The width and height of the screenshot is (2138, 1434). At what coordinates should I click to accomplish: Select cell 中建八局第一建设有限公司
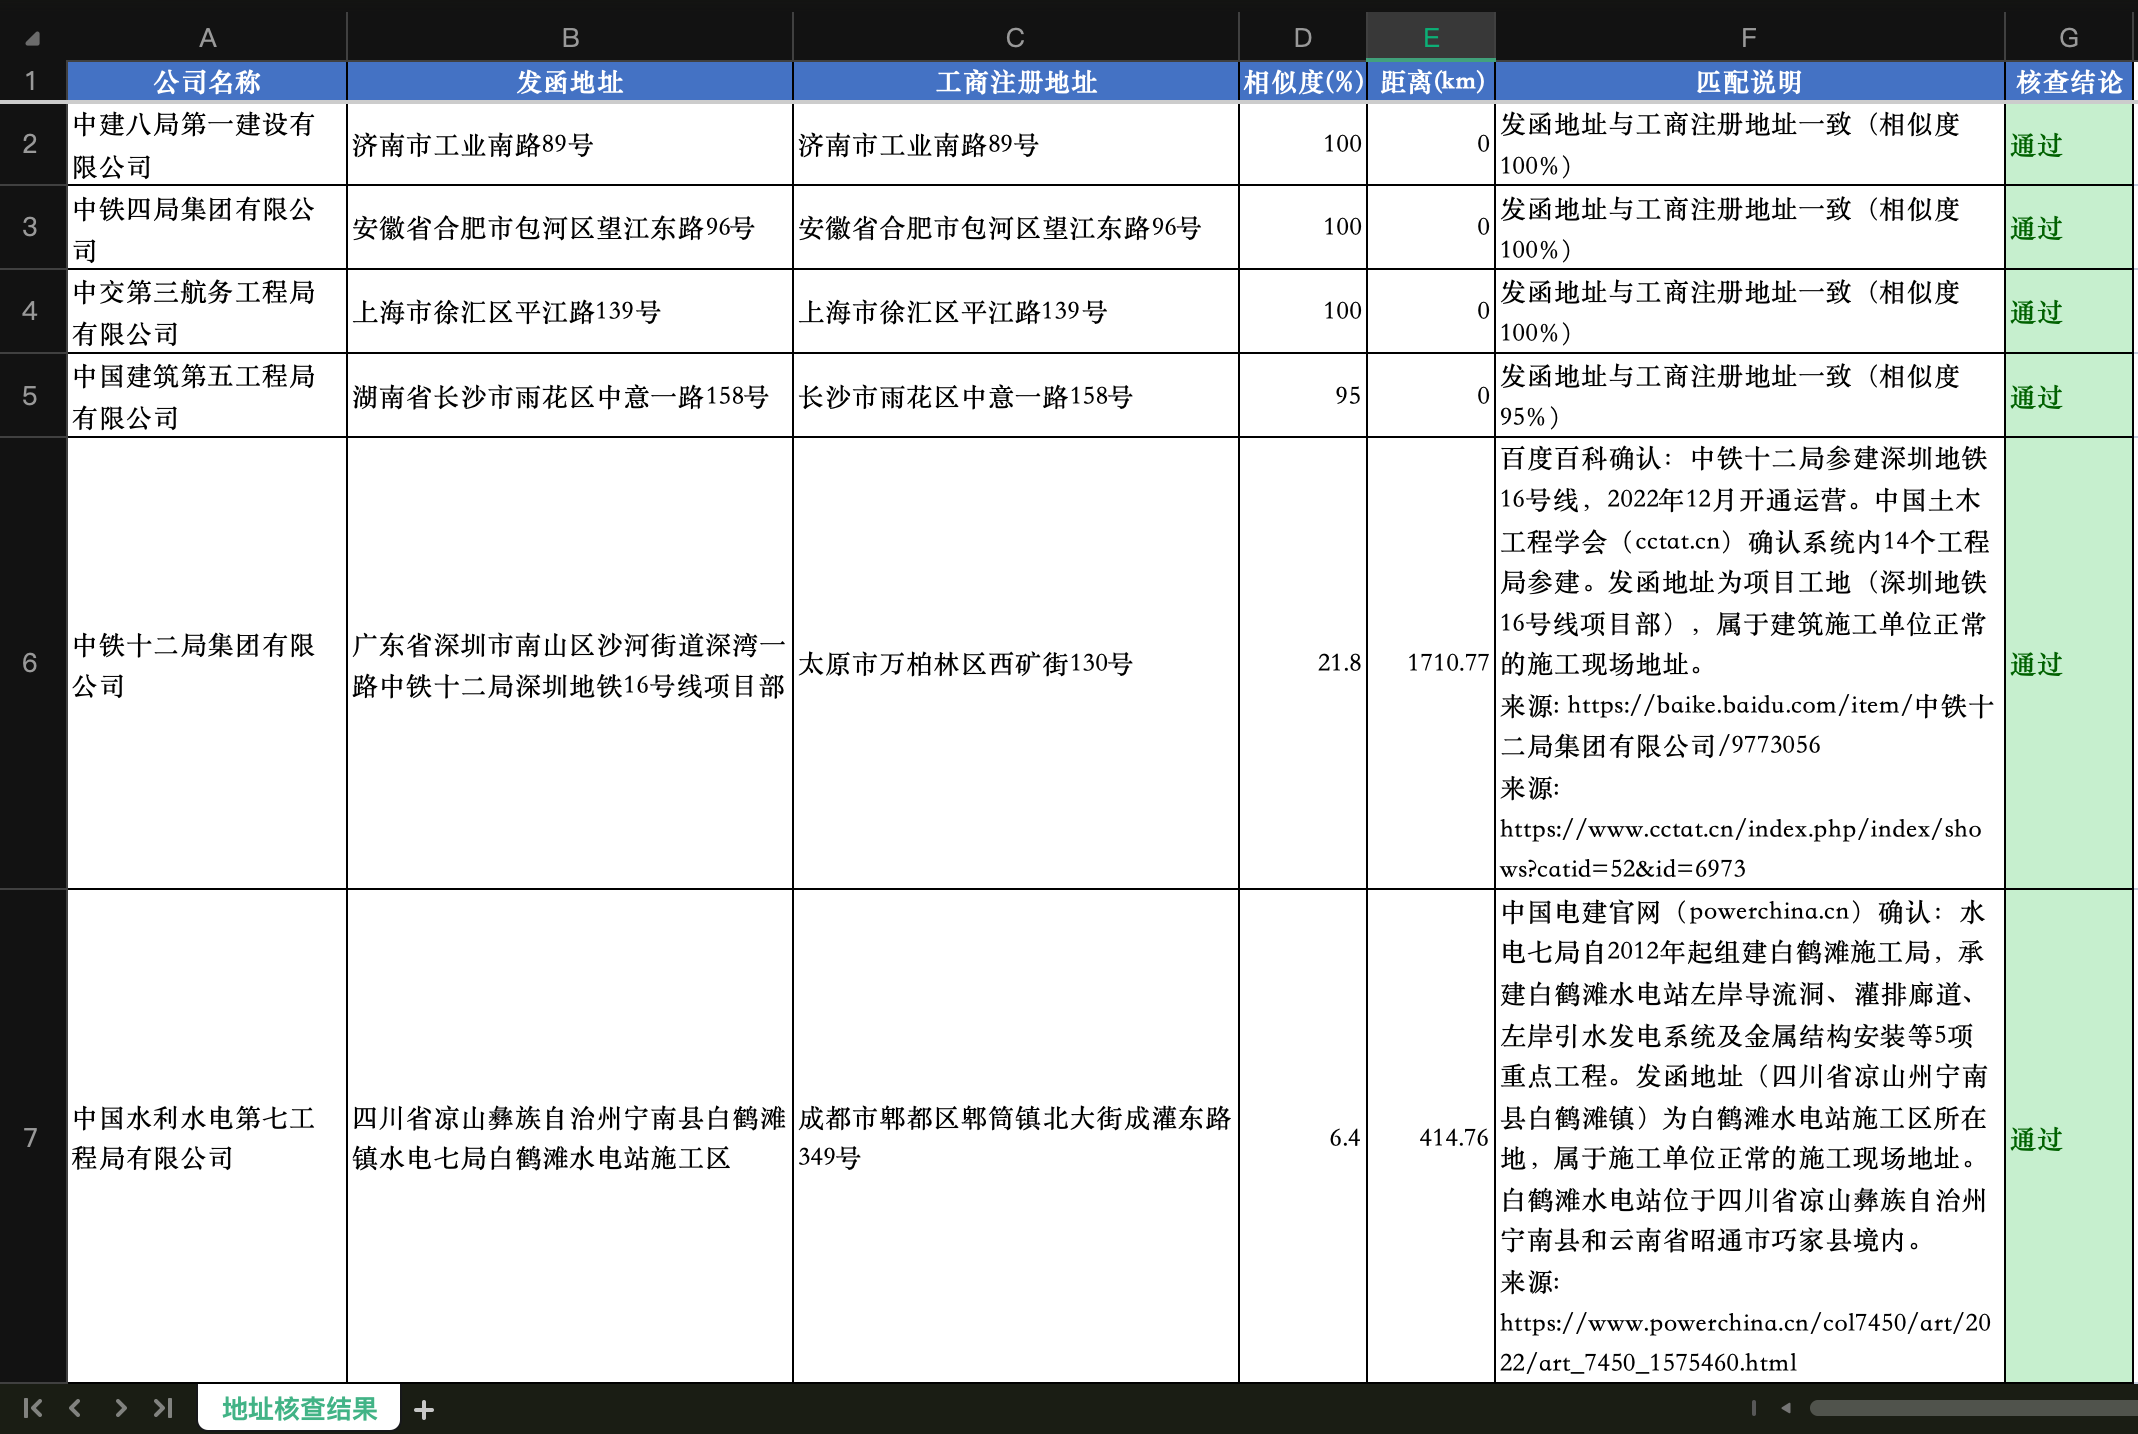[x=207, y=144]
